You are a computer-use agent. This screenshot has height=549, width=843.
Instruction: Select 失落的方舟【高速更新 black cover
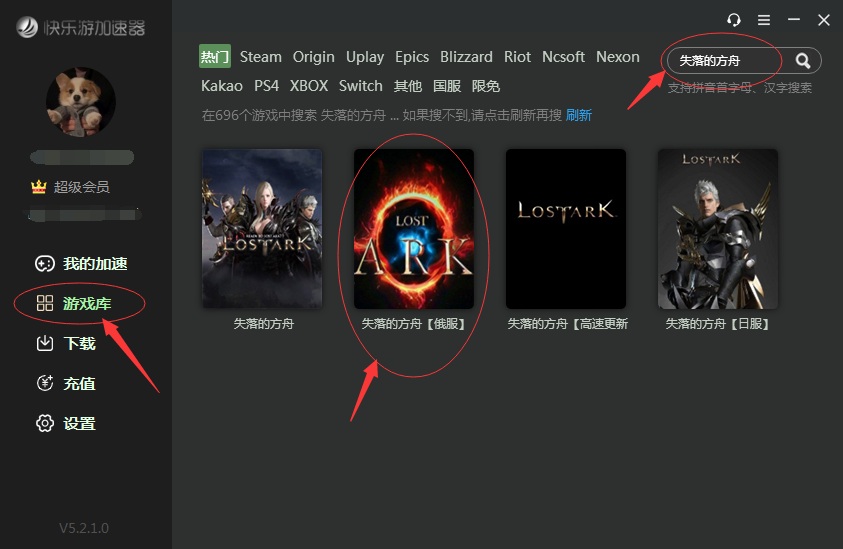pyautogui.click(x=566, y=229)
